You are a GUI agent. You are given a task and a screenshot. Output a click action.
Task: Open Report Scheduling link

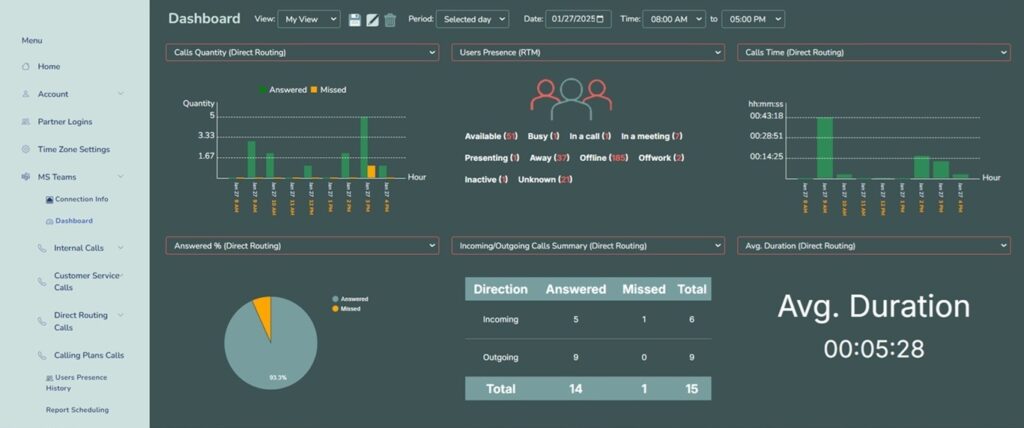pyautogui.click(x=77, y=410)
